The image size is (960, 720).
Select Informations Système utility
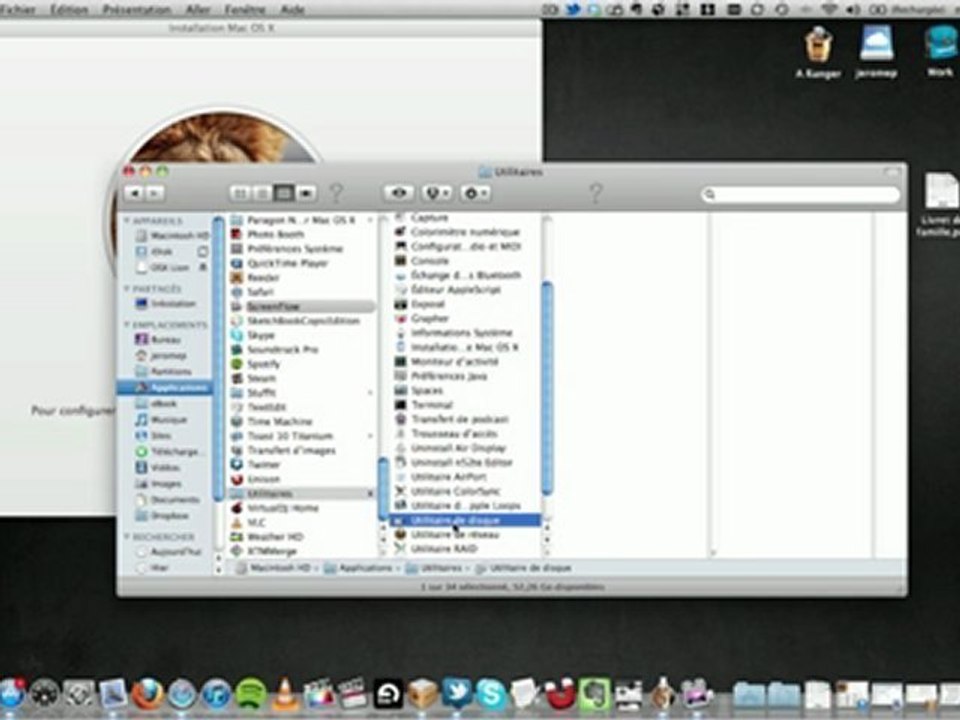461,333
